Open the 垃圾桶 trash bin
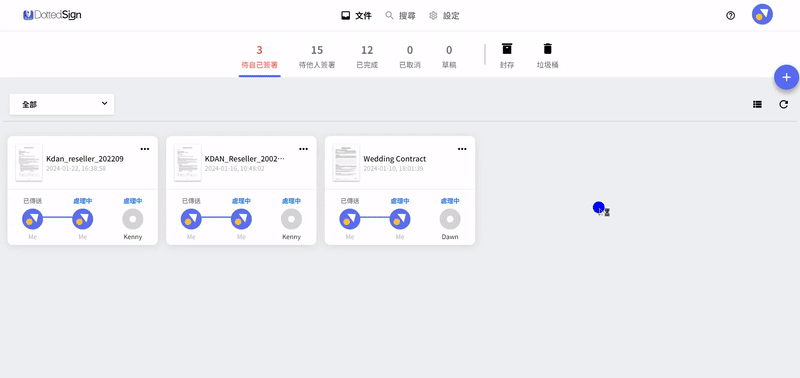 click(x=547, y=56)
